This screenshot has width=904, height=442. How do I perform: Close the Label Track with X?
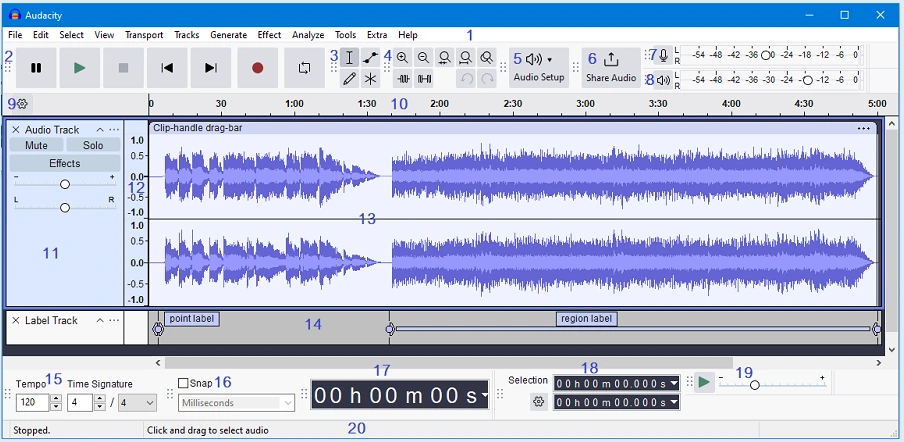[16, 320]
